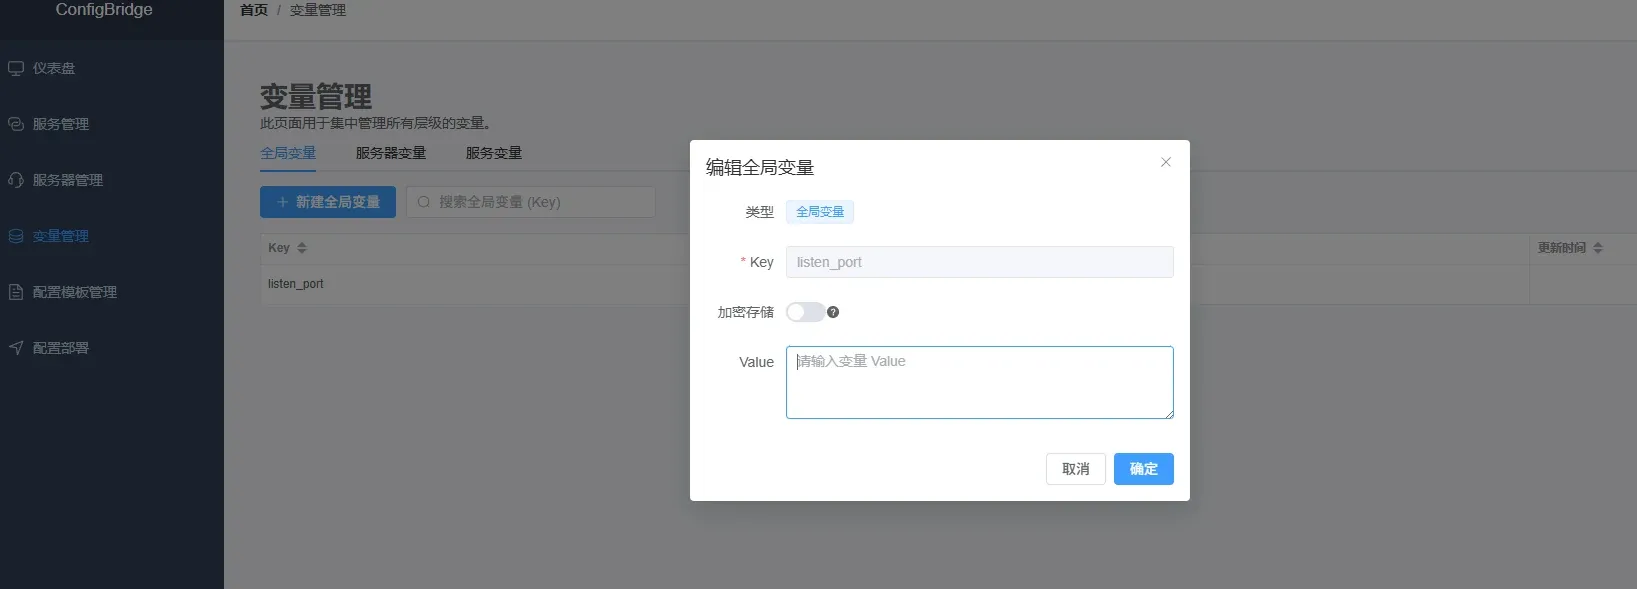Click the 服务管理 sidebar icon

(x=16, y=124)
